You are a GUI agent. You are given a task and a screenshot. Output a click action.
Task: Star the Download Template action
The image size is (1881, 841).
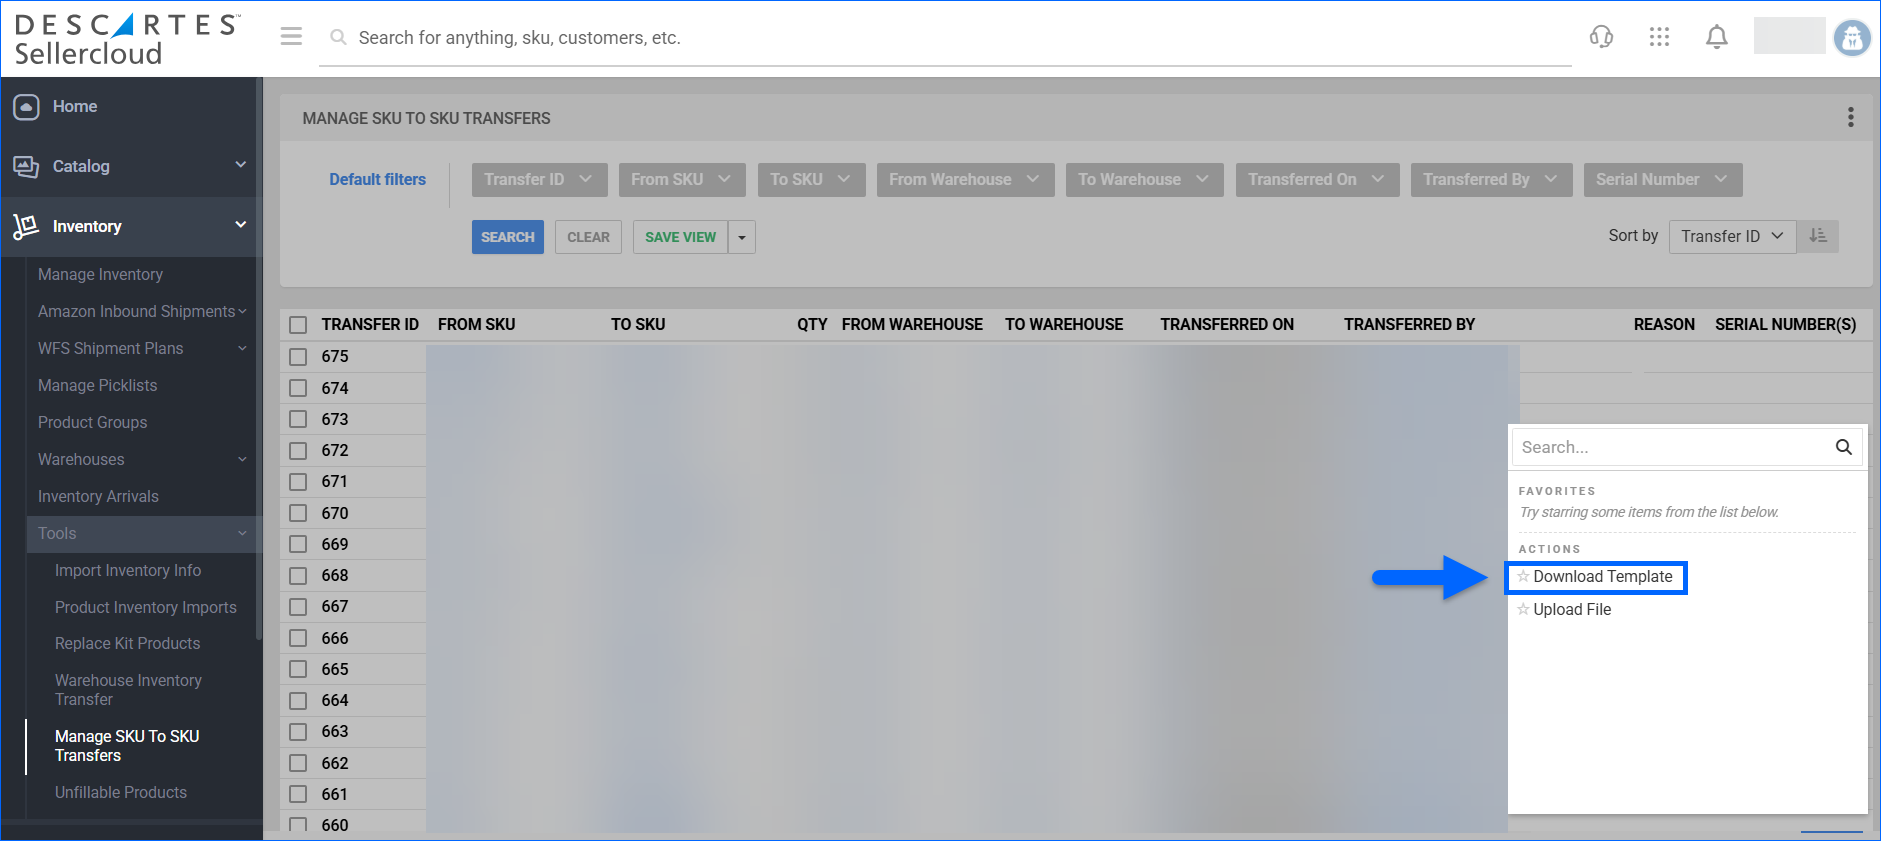pyautogui.click(x=1523, y=577)
